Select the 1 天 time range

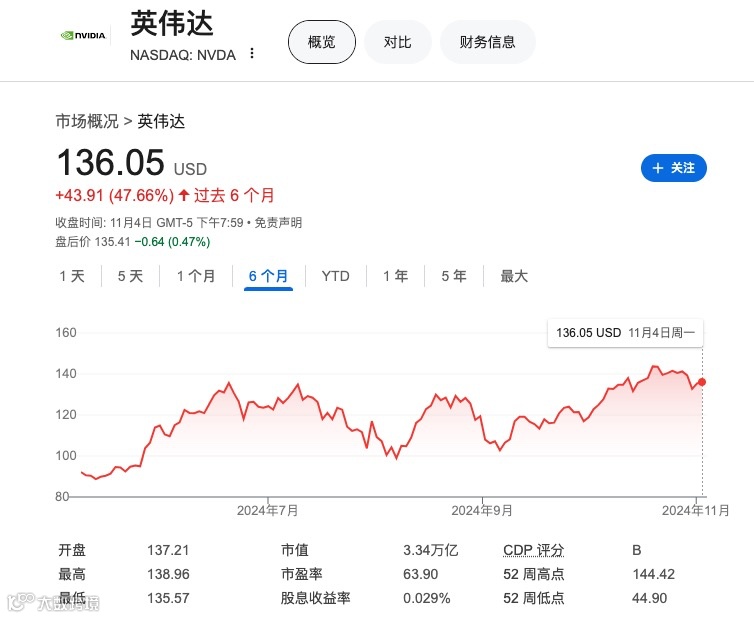click(x=72, y=276)
